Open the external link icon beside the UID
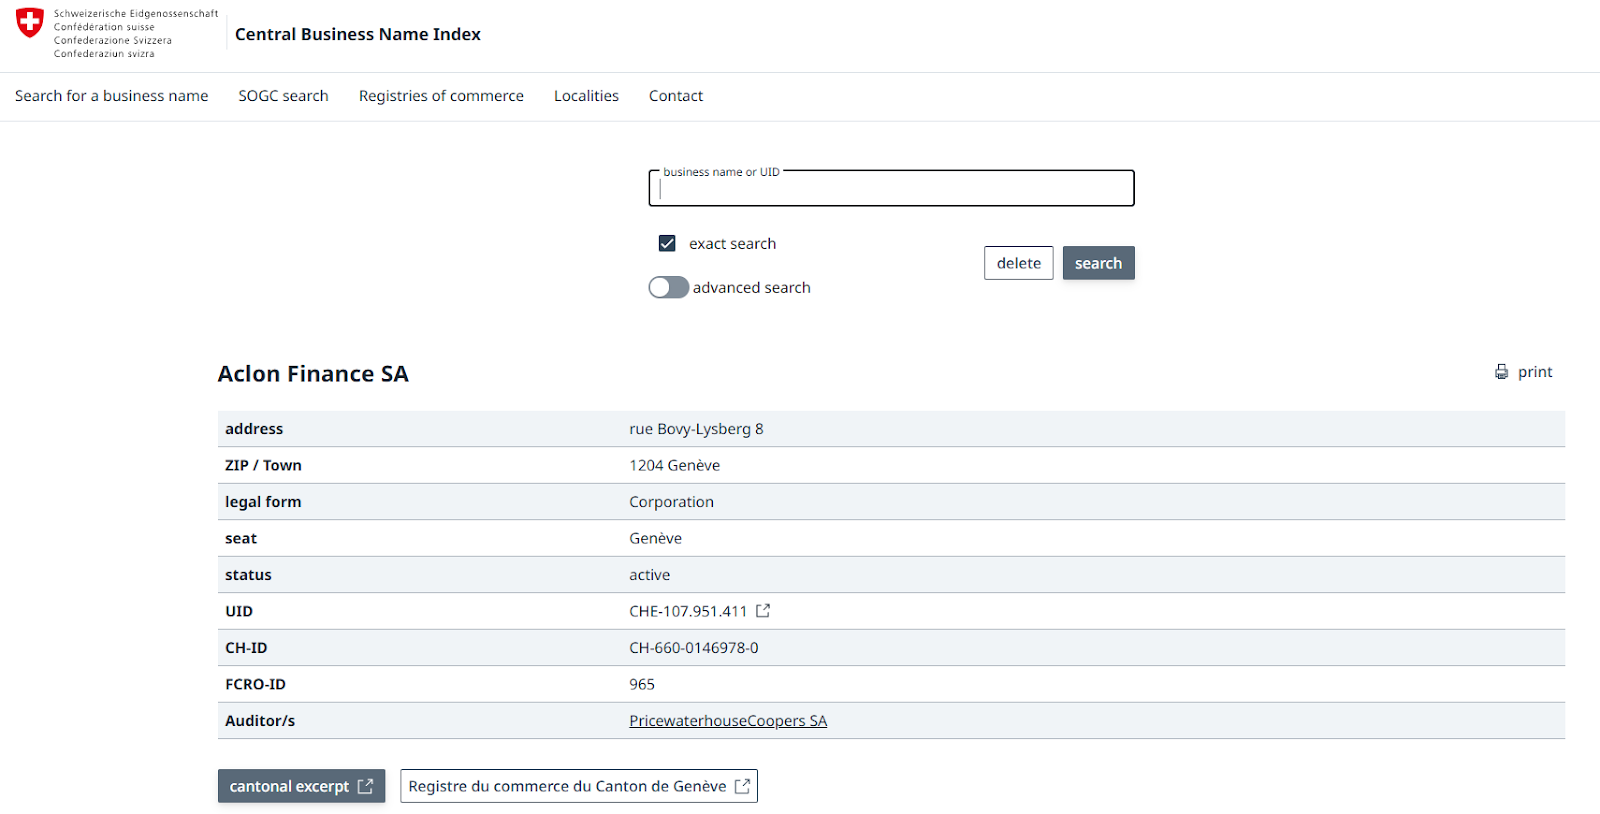1600x814 pixels. (763, 611)
